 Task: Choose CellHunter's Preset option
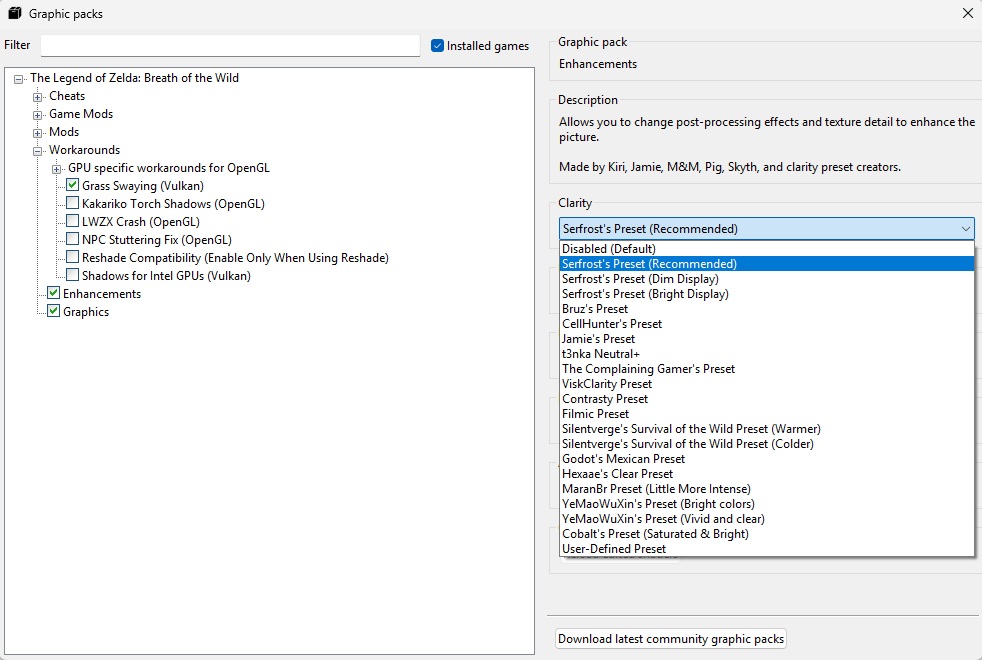pos(767,324)
